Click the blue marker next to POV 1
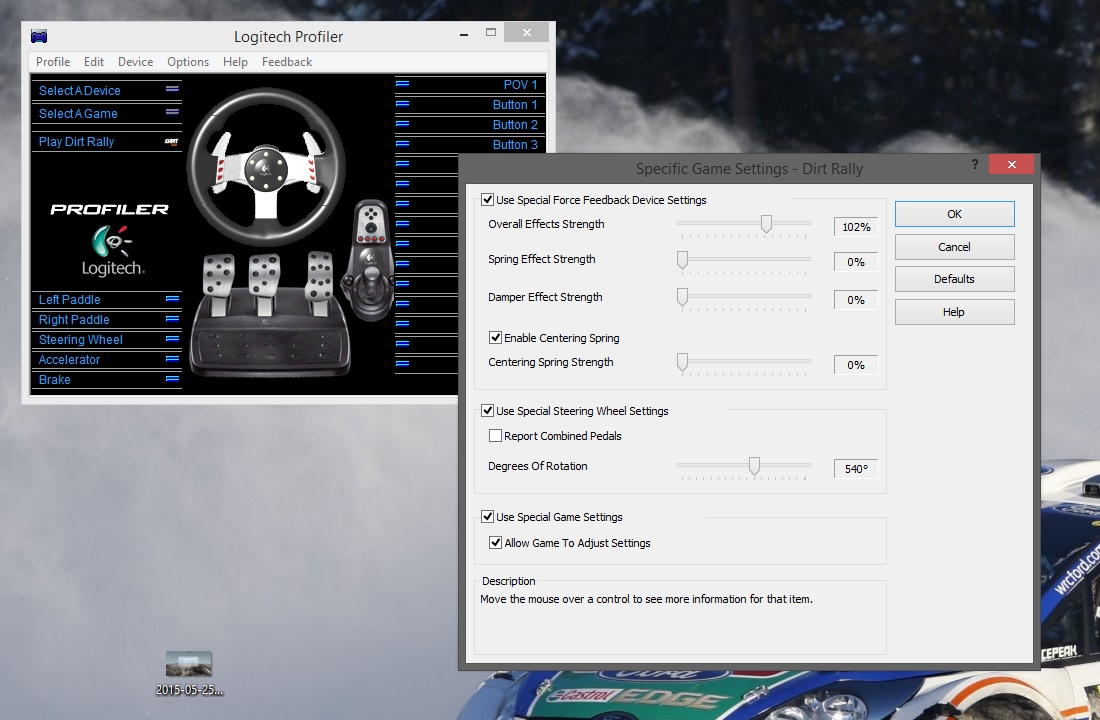This screenshot has height=720, width=1100. click(402, 84)
